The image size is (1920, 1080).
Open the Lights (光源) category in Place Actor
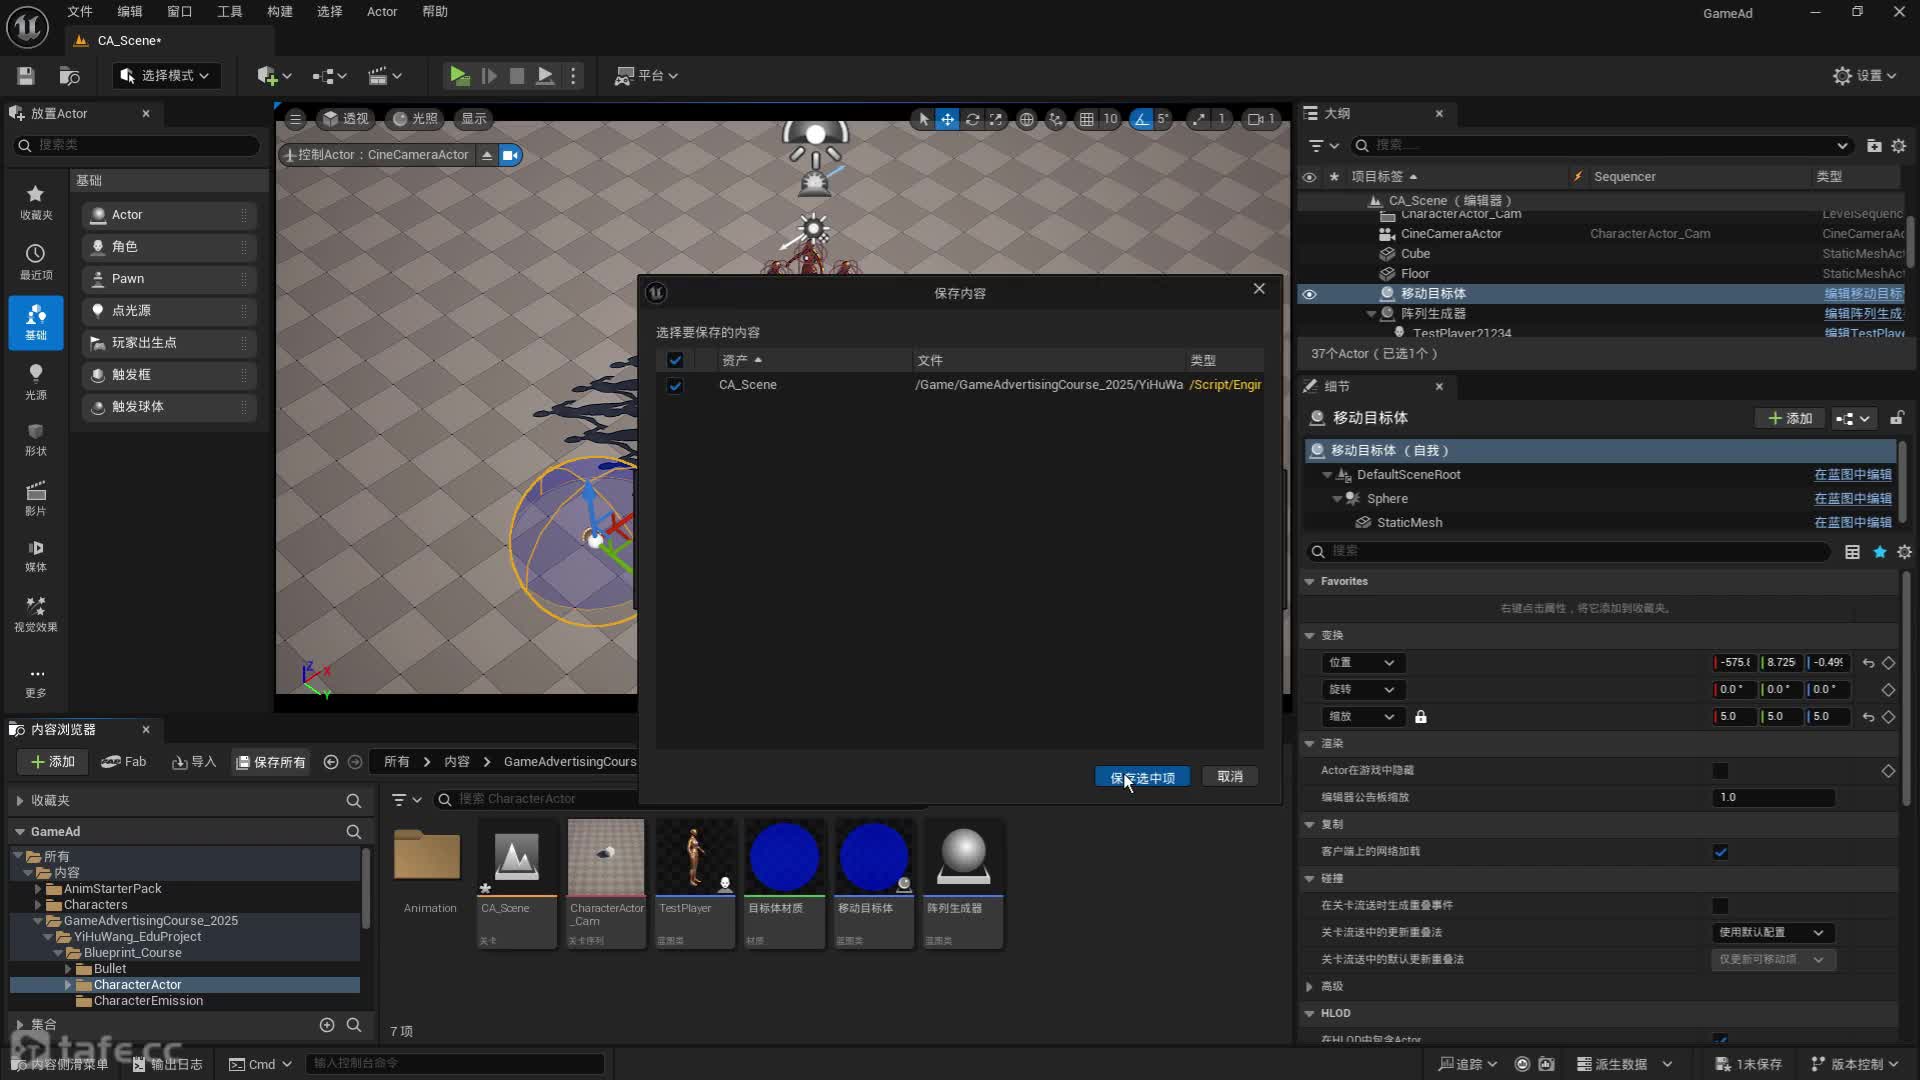(x=36, y=380)
